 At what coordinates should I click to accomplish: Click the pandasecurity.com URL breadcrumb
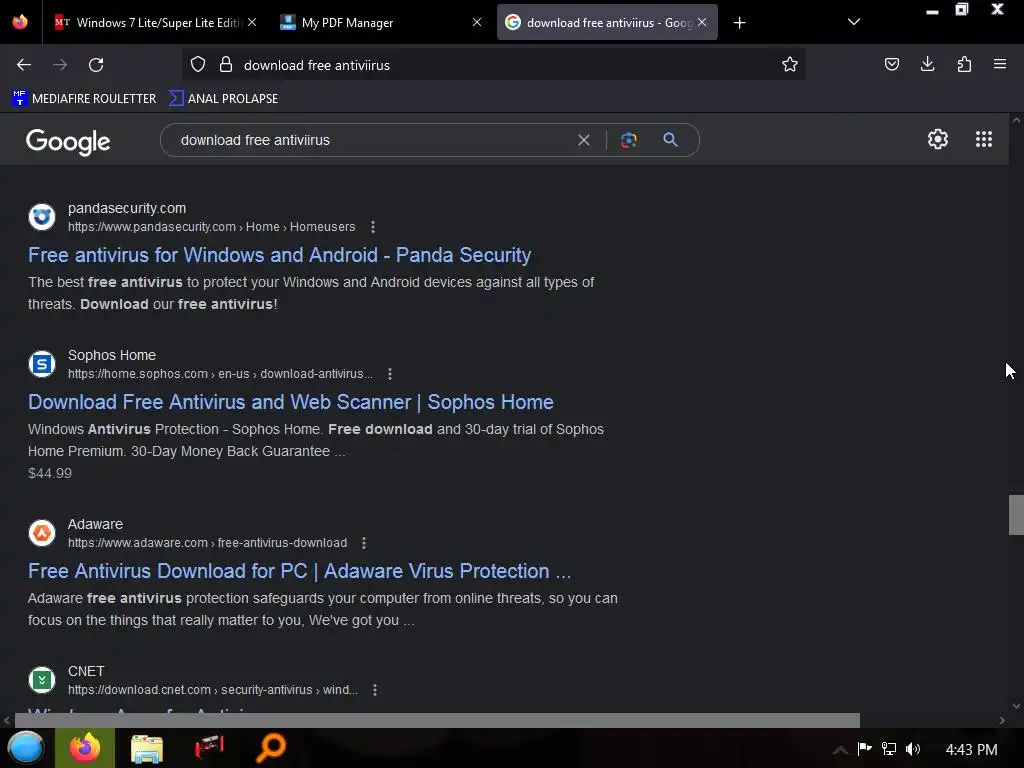212,227
